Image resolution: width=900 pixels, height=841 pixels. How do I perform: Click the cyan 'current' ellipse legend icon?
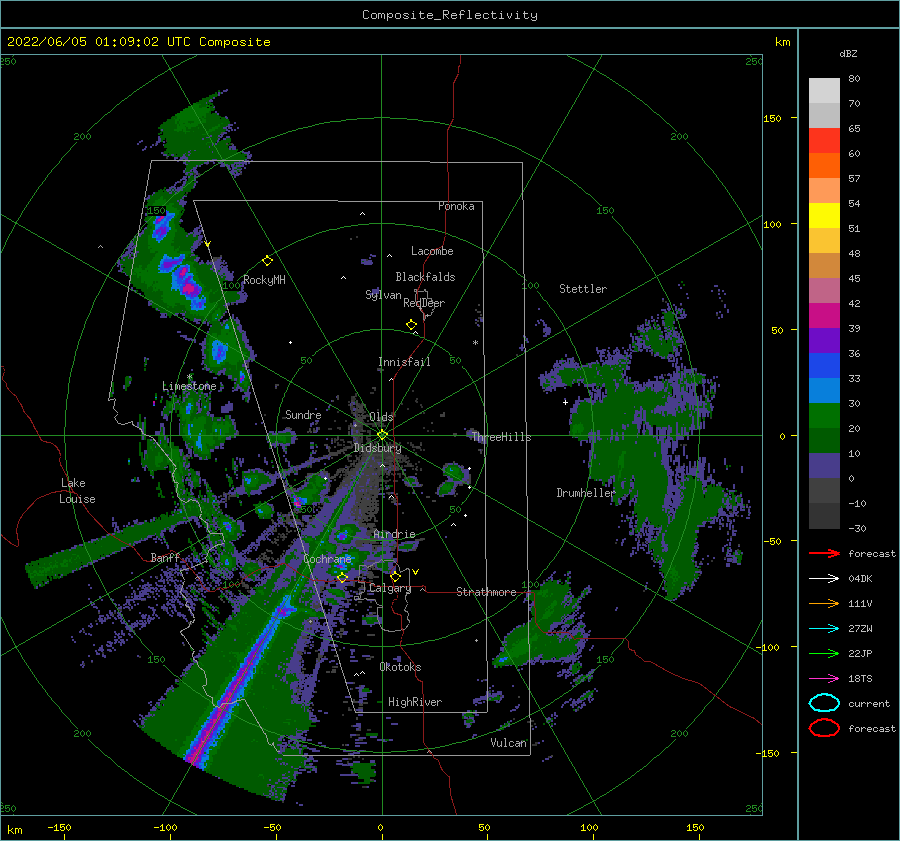pyautogui.click(x=824, y=703)
